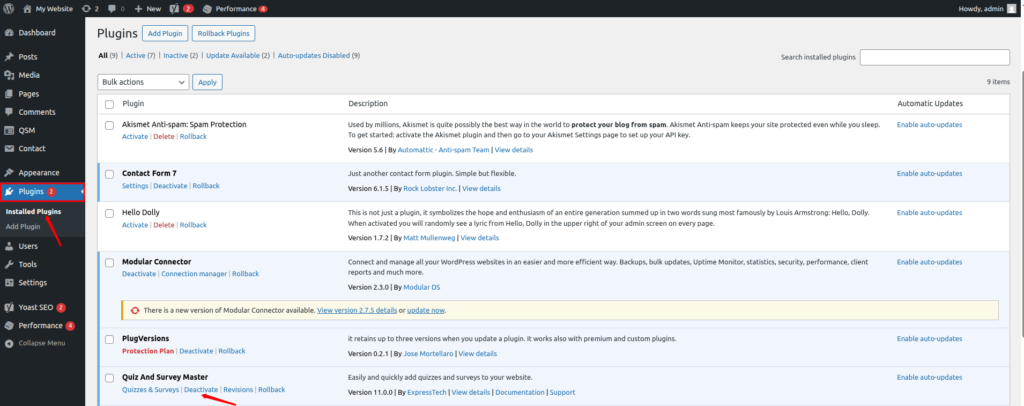Open the Bulk actions dropdown
The width and height of the screenshot is (1024, 406).
click(x=143, y=82)
